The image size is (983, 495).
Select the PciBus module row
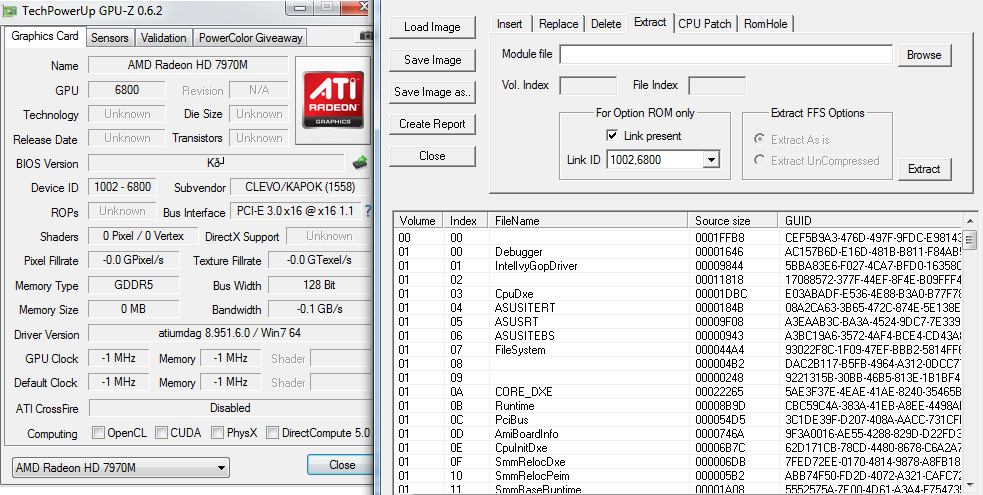click(x=678, y=419)
